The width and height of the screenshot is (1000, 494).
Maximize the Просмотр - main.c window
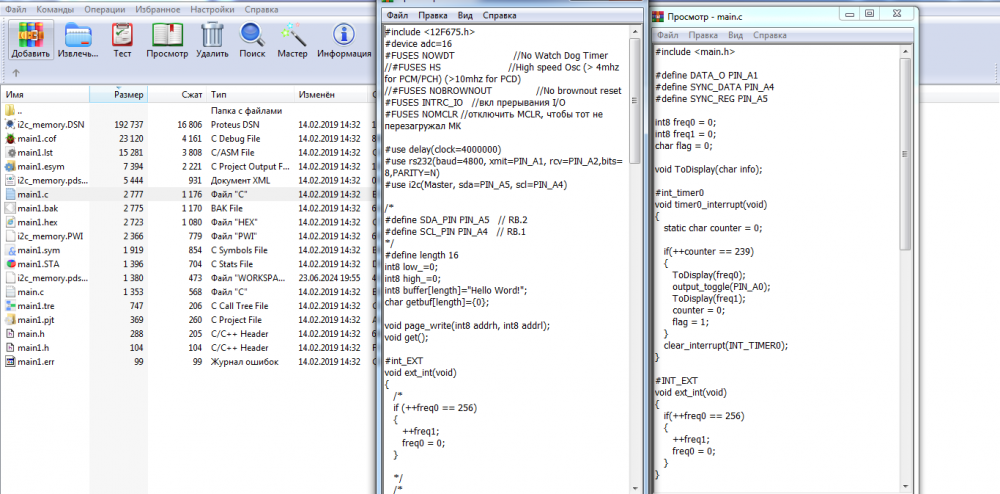click(x=869, y=13)
